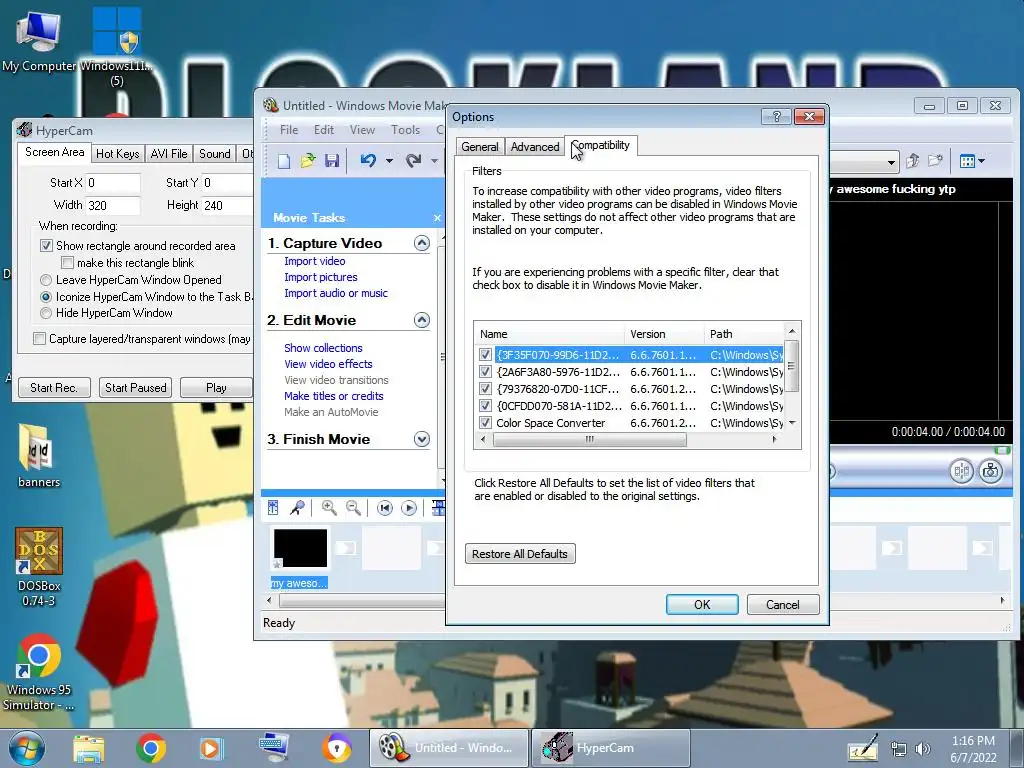Open the Hot Keys tab in HyperCam

pyautogui.click(x=118, y=153)
